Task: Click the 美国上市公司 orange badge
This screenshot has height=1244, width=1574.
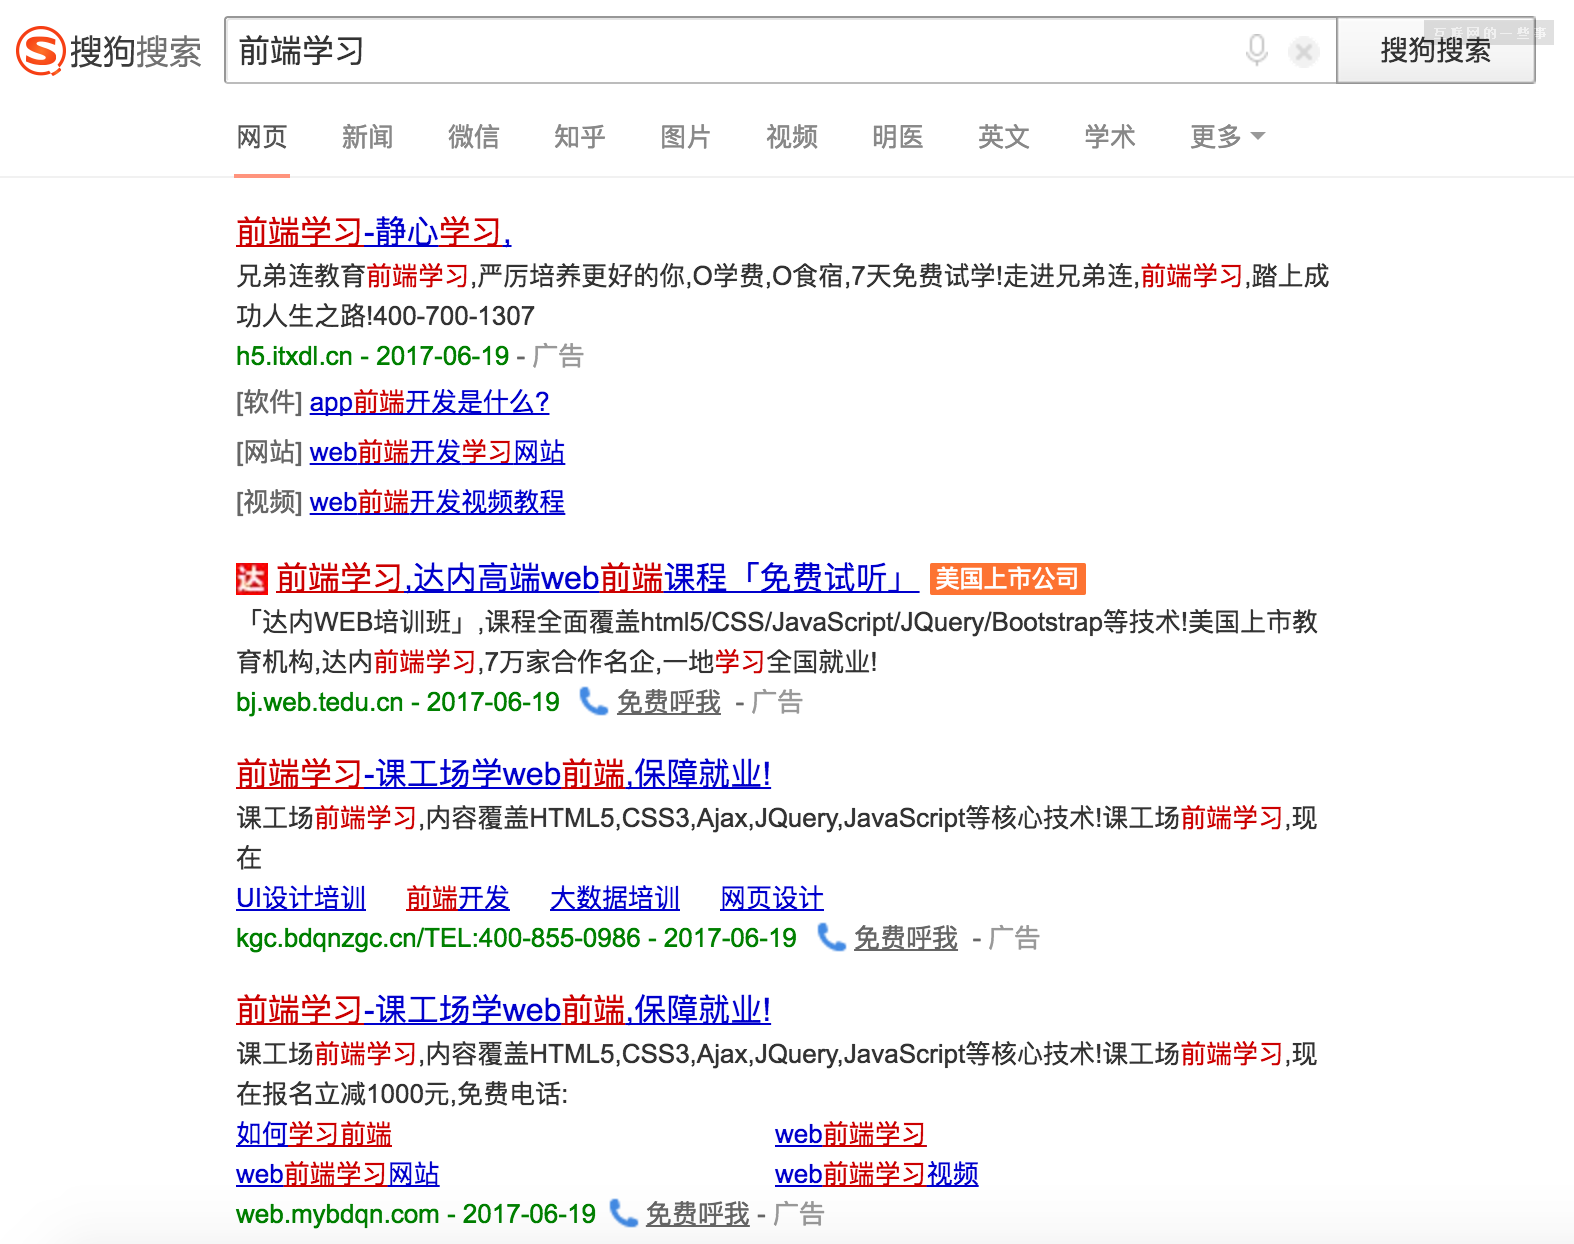Action: 1007,579
